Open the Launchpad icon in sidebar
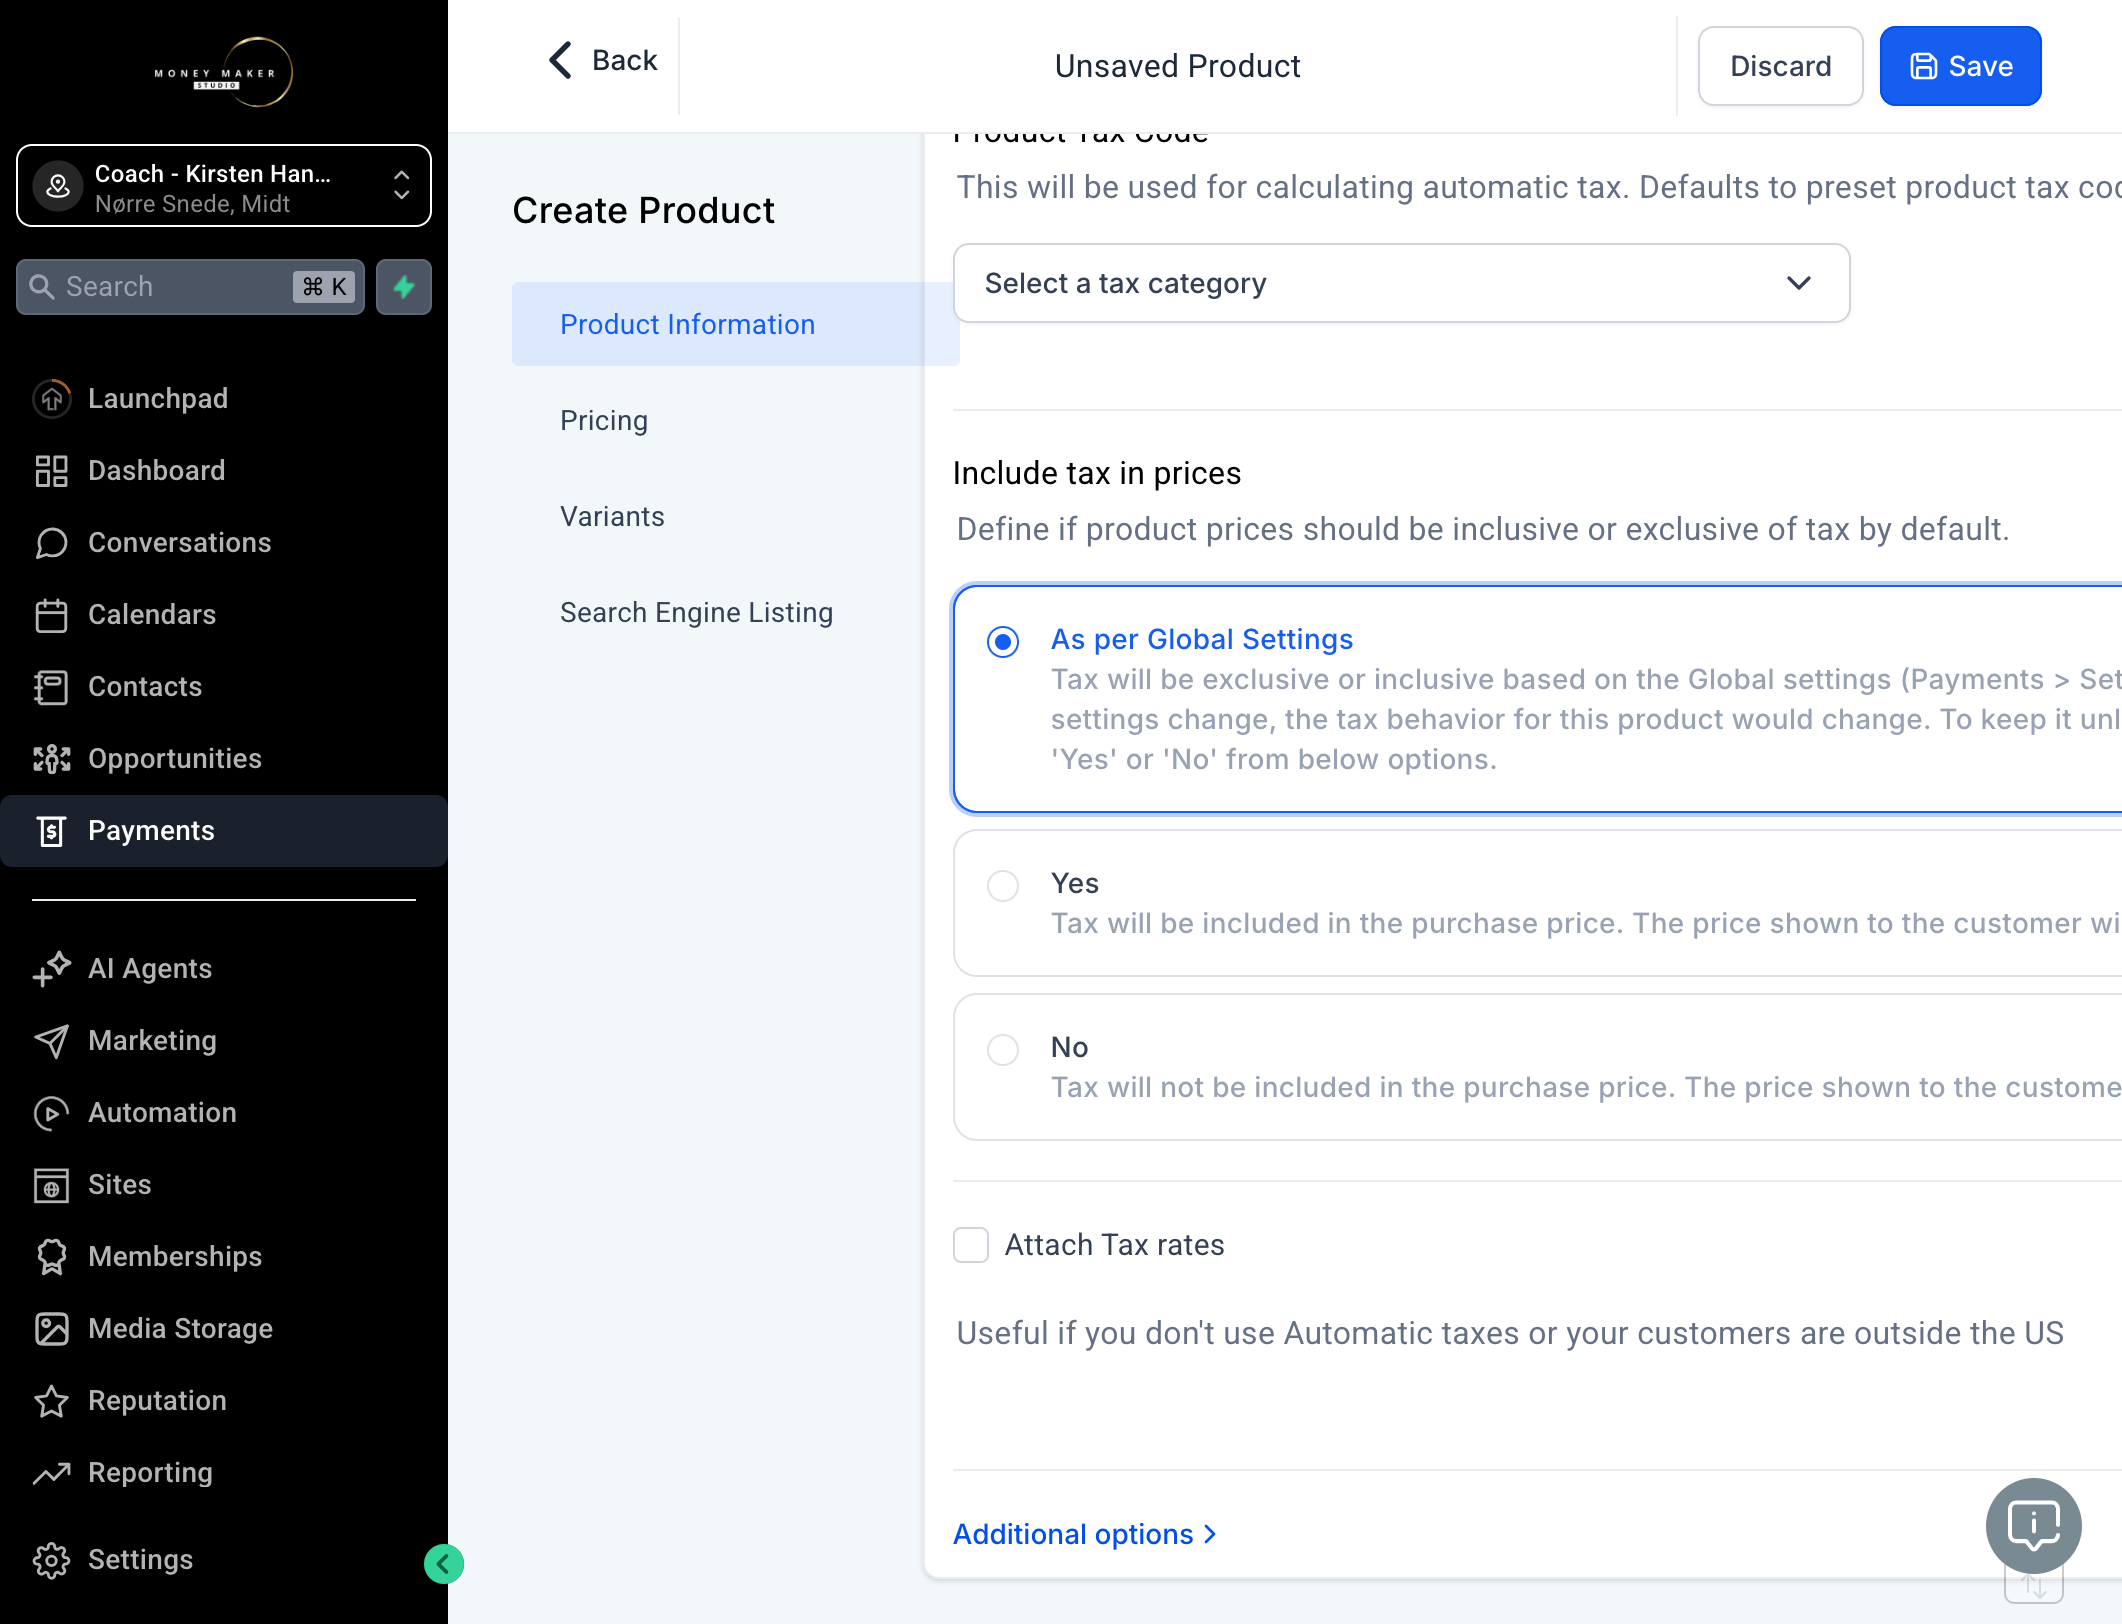Viewport: 2122px width, 1624px height. click(x=51, y=398)
